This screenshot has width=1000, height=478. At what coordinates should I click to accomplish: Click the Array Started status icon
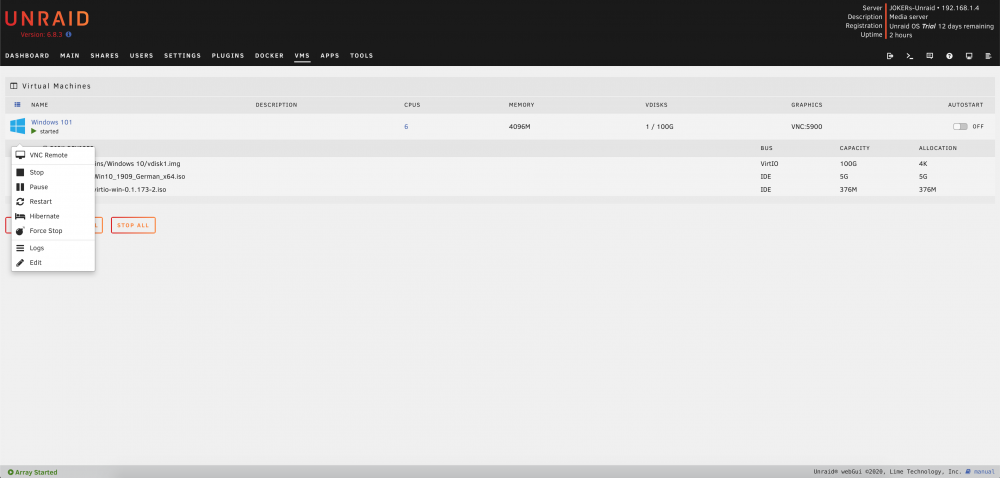[x=11, y=472]
